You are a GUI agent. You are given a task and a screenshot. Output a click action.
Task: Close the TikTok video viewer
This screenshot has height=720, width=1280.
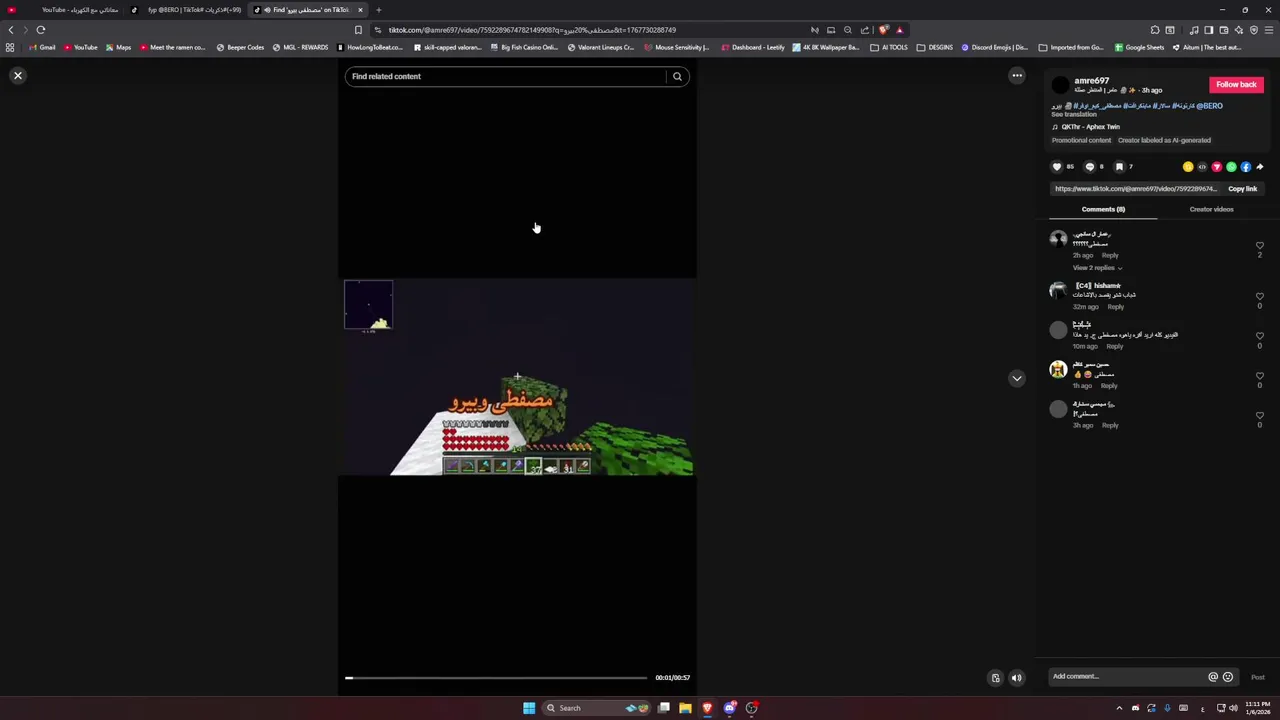(17, 76)
